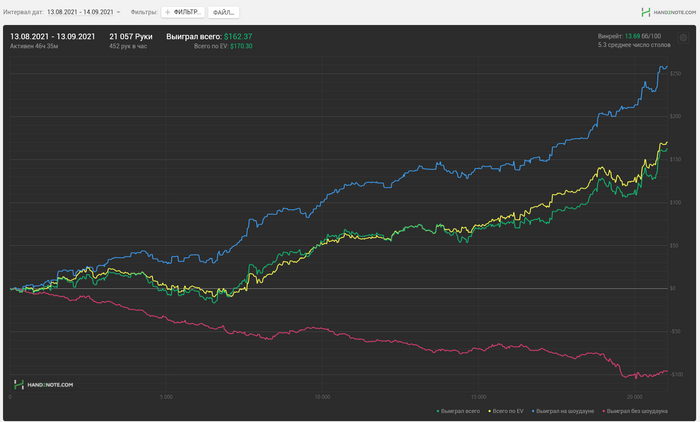Click the $50 y-axis label
This screenshot has height=422, width=700.
pyautogui.click(x=674, y=246)
